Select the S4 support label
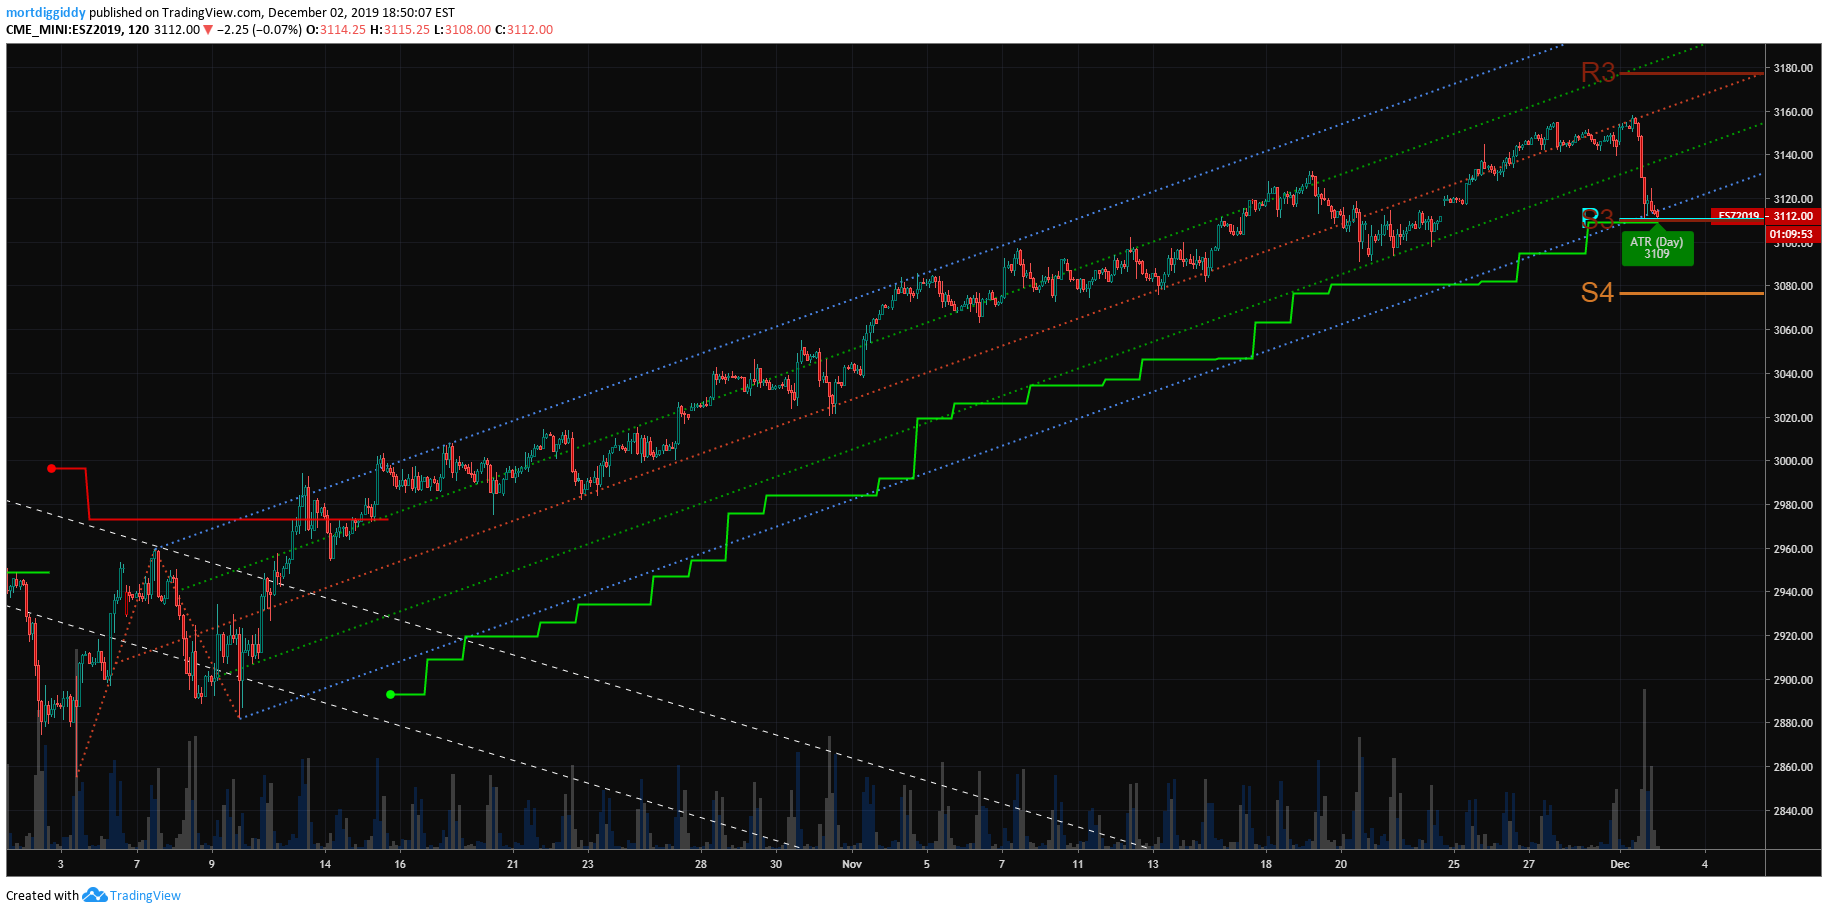1828x913 pixels. click(1597, 293)
